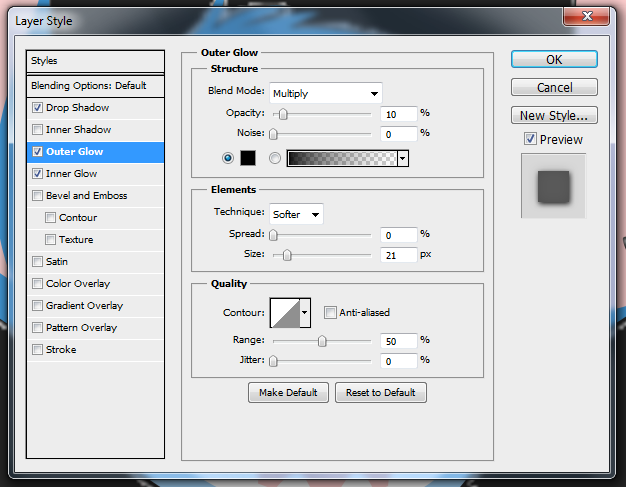Click the Cancel button
The image size is (626, 487).
[554, 87]
